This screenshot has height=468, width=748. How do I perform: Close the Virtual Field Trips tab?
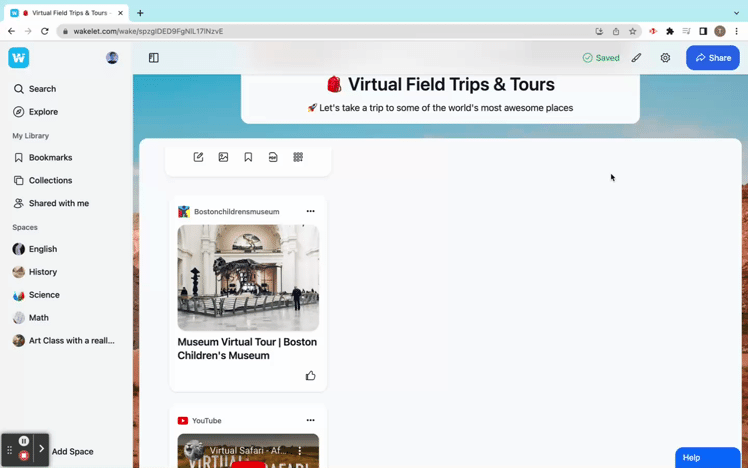pos(120,13)
